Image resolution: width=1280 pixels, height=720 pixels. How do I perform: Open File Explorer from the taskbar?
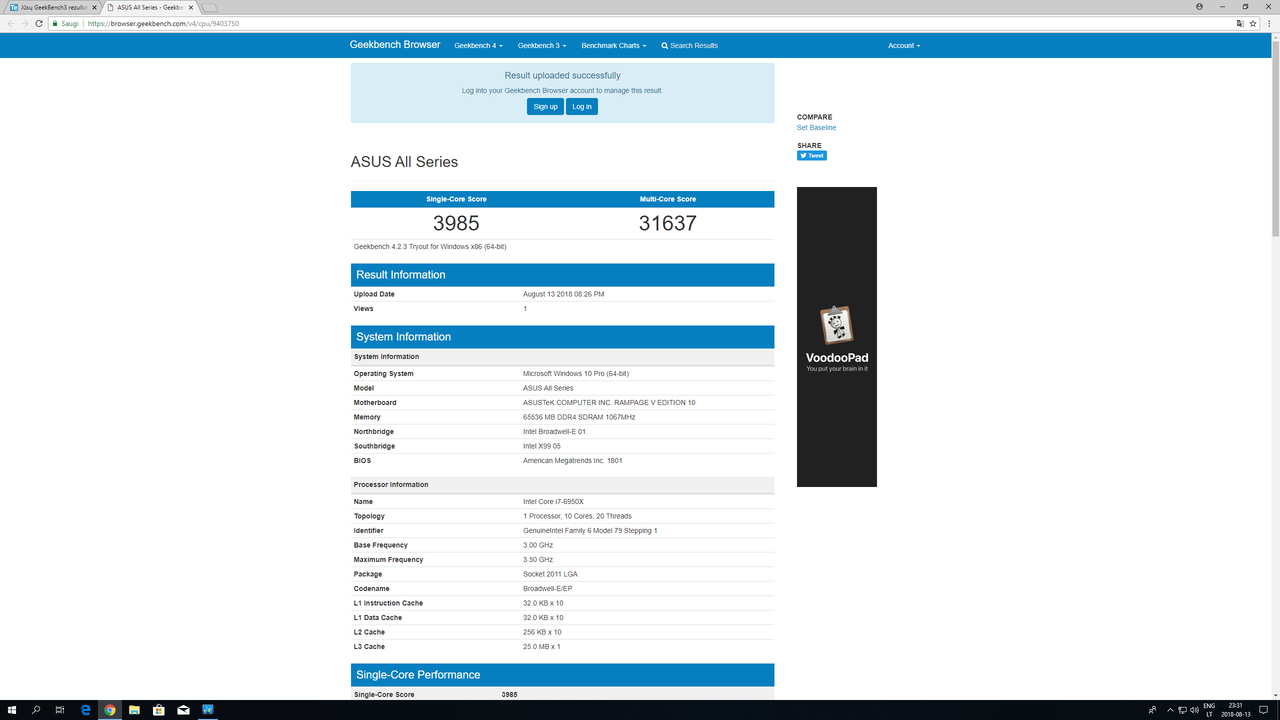[134, 710]
